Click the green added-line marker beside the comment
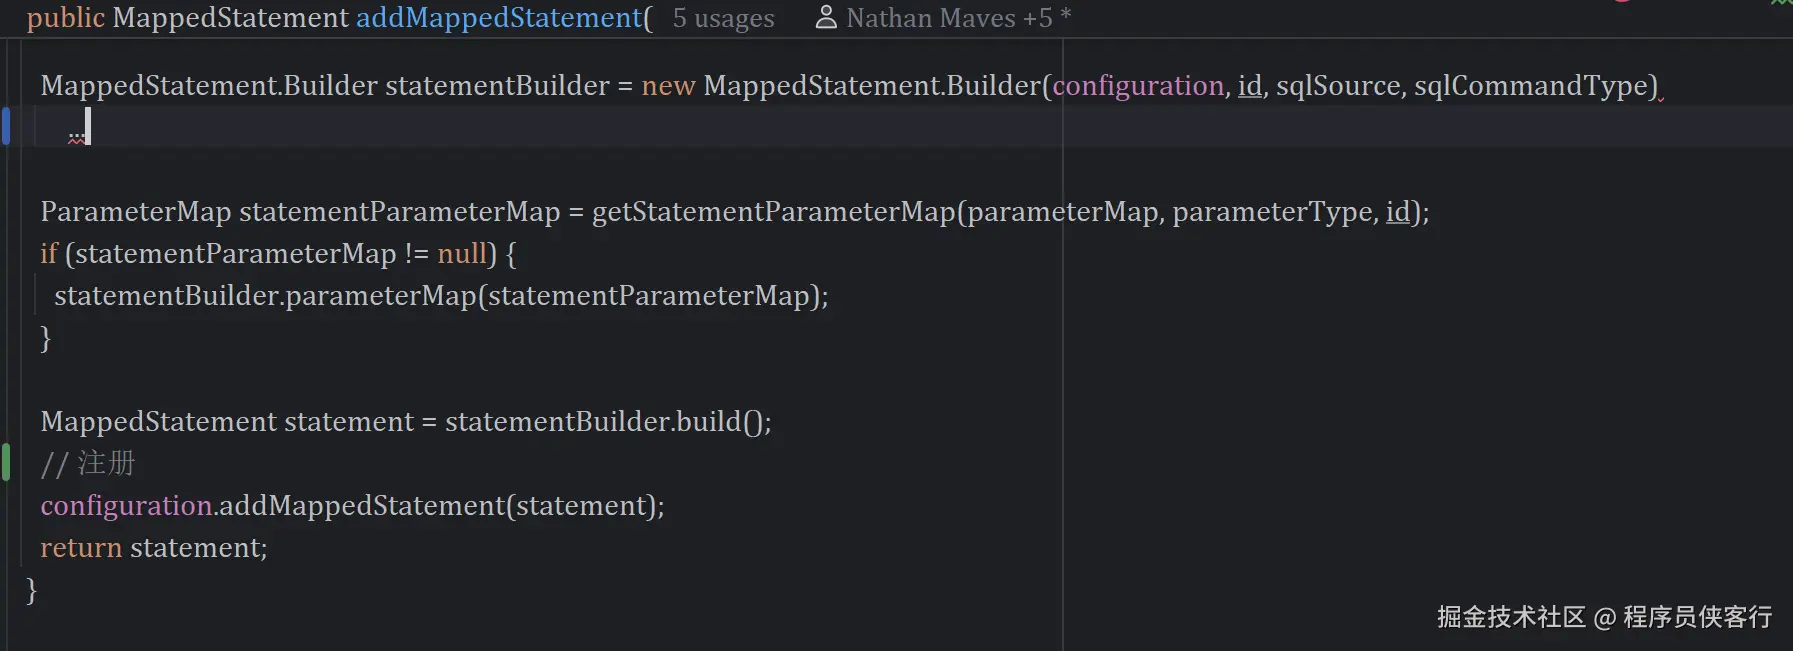Screen dimensions: 1793x651 [6, 462]
